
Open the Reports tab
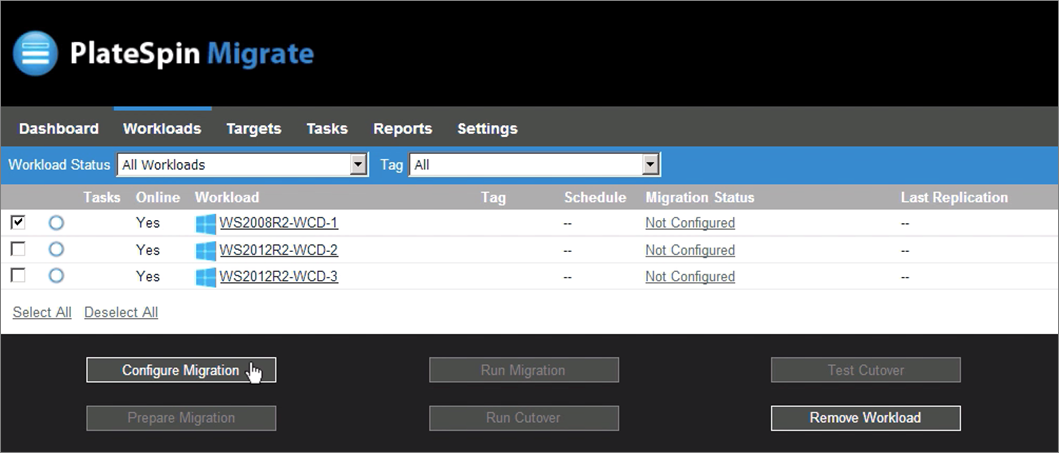point(403,128)
